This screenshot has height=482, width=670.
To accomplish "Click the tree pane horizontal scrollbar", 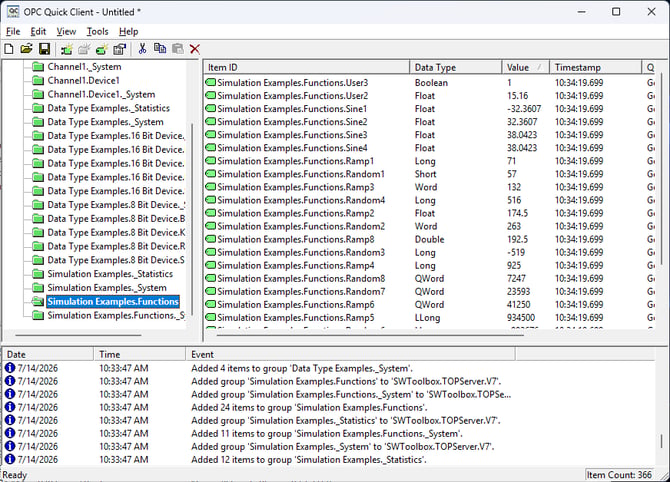I will click(78, 335).
